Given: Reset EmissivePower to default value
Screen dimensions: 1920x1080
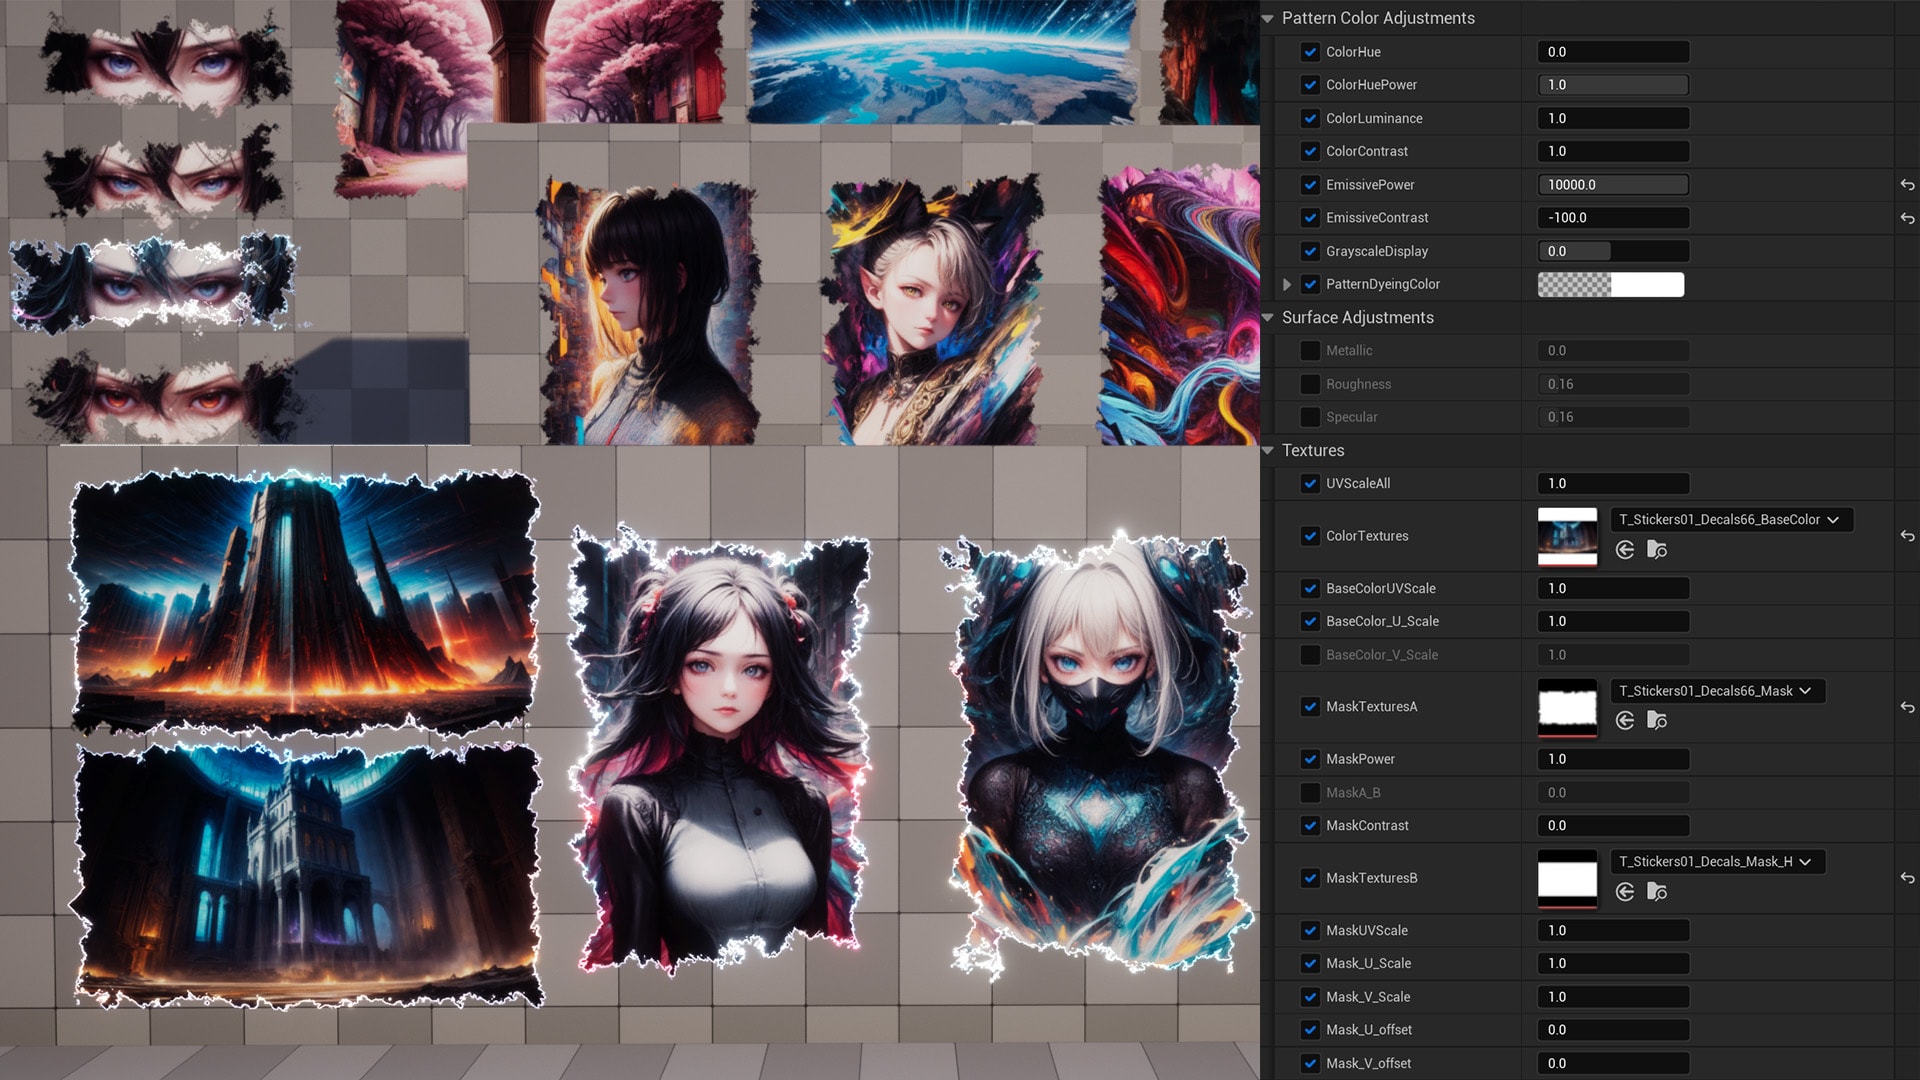Looking at the screenshot, I should [x=1907, y=185].
